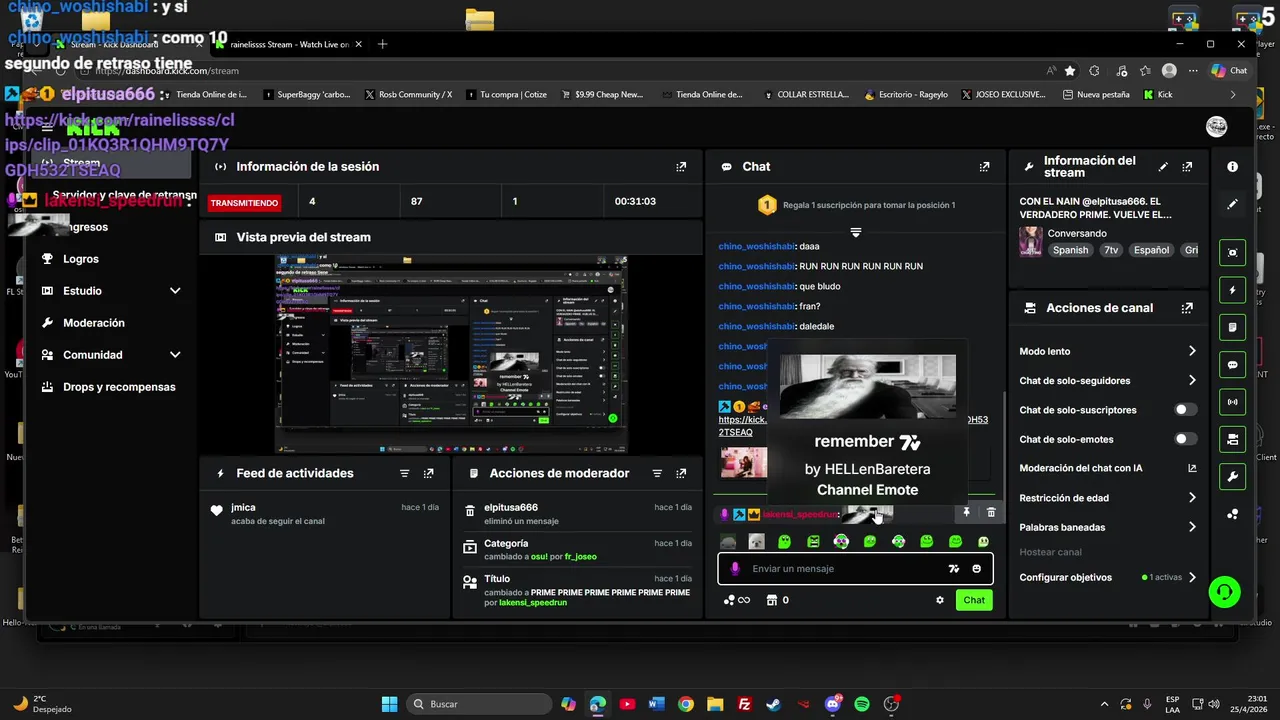Show more bookmarks with the overflow arrow
1280x720 pixels.
click(x=1232, y=94)
